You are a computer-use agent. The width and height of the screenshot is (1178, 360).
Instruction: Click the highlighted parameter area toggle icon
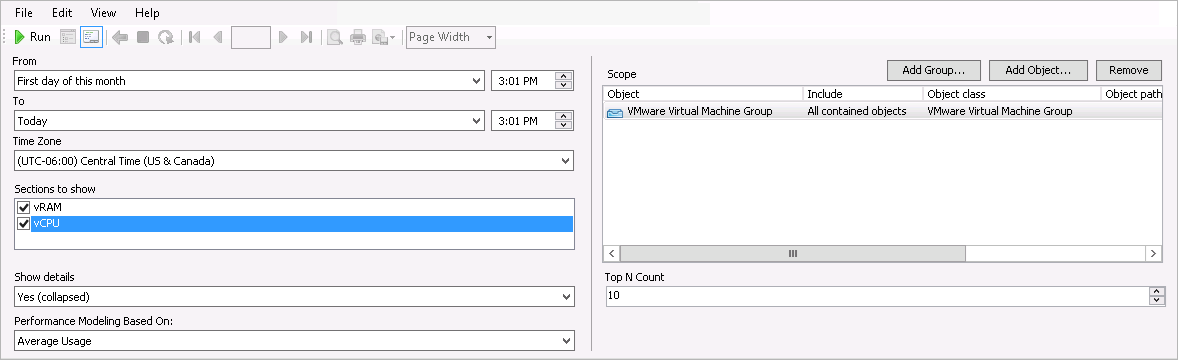(x=92, y=37)
